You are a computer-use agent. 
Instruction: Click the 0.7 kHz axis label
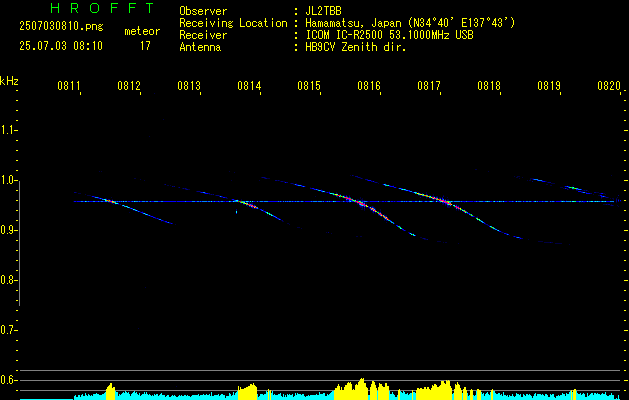[8, 330]
